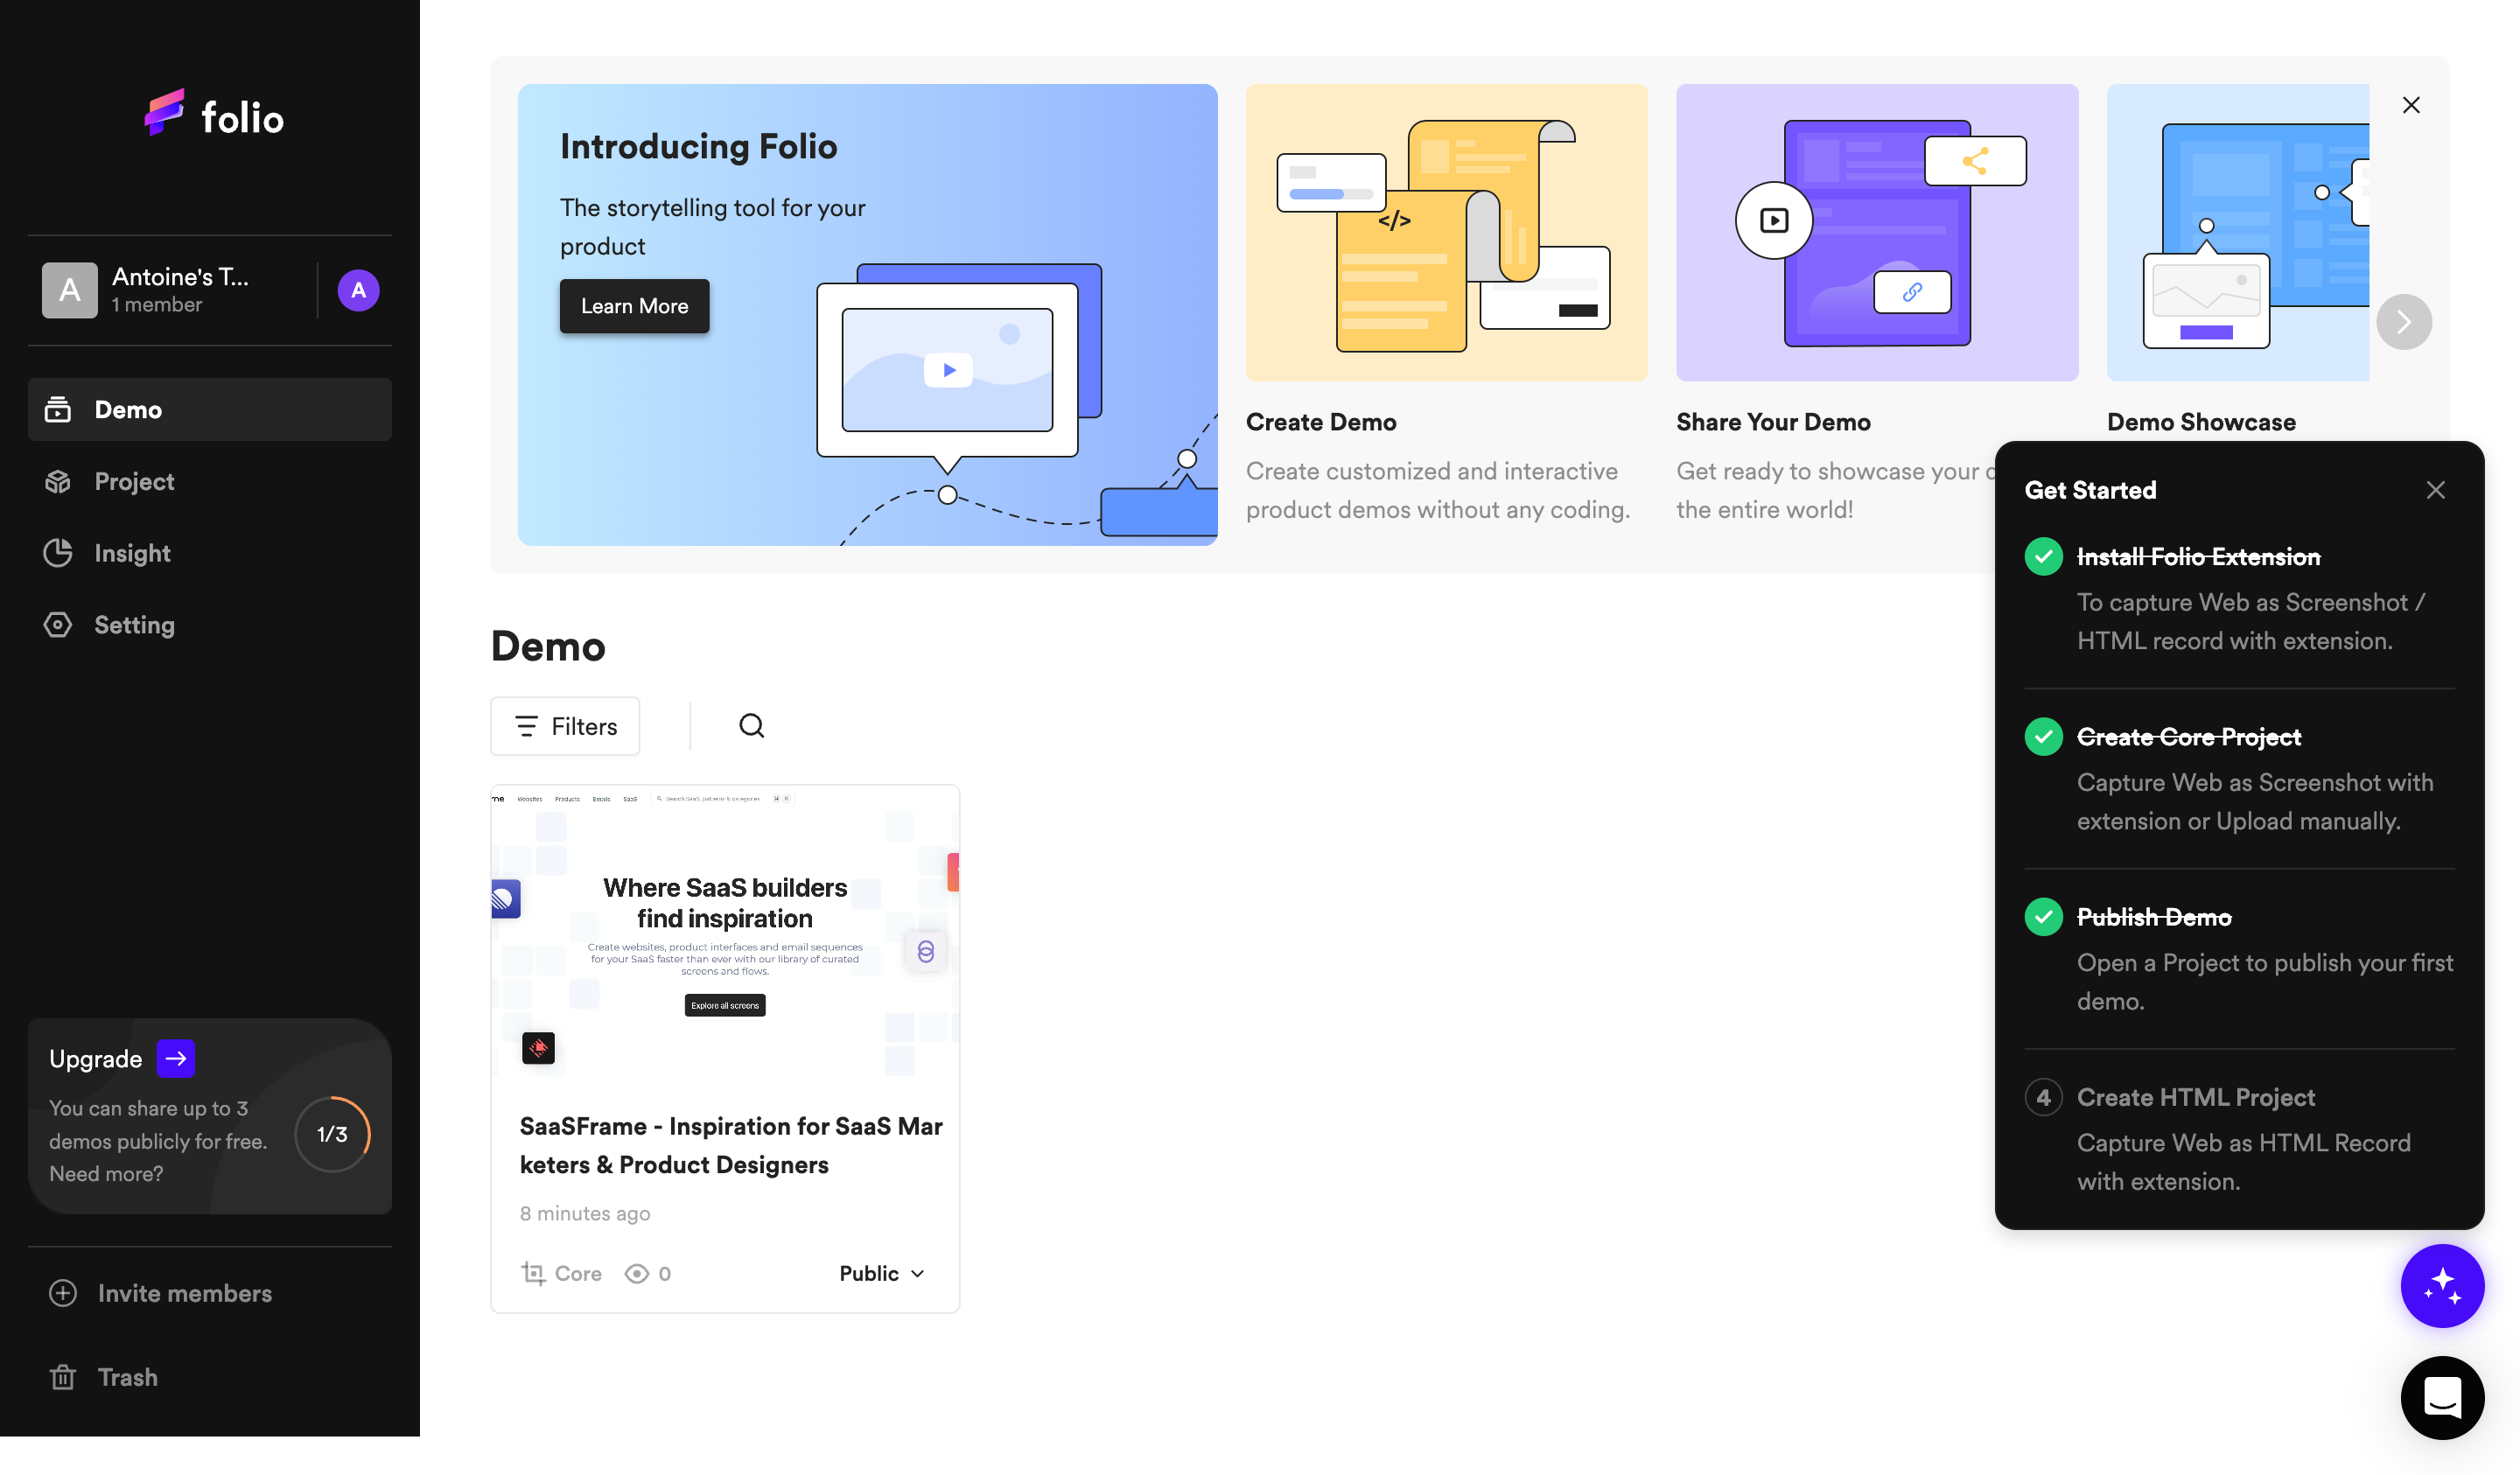Toggle the Install Folio Extension checkmark
This screenshot has height=1475, width=2520.
pyautogui.click(x=2043, y=556)
